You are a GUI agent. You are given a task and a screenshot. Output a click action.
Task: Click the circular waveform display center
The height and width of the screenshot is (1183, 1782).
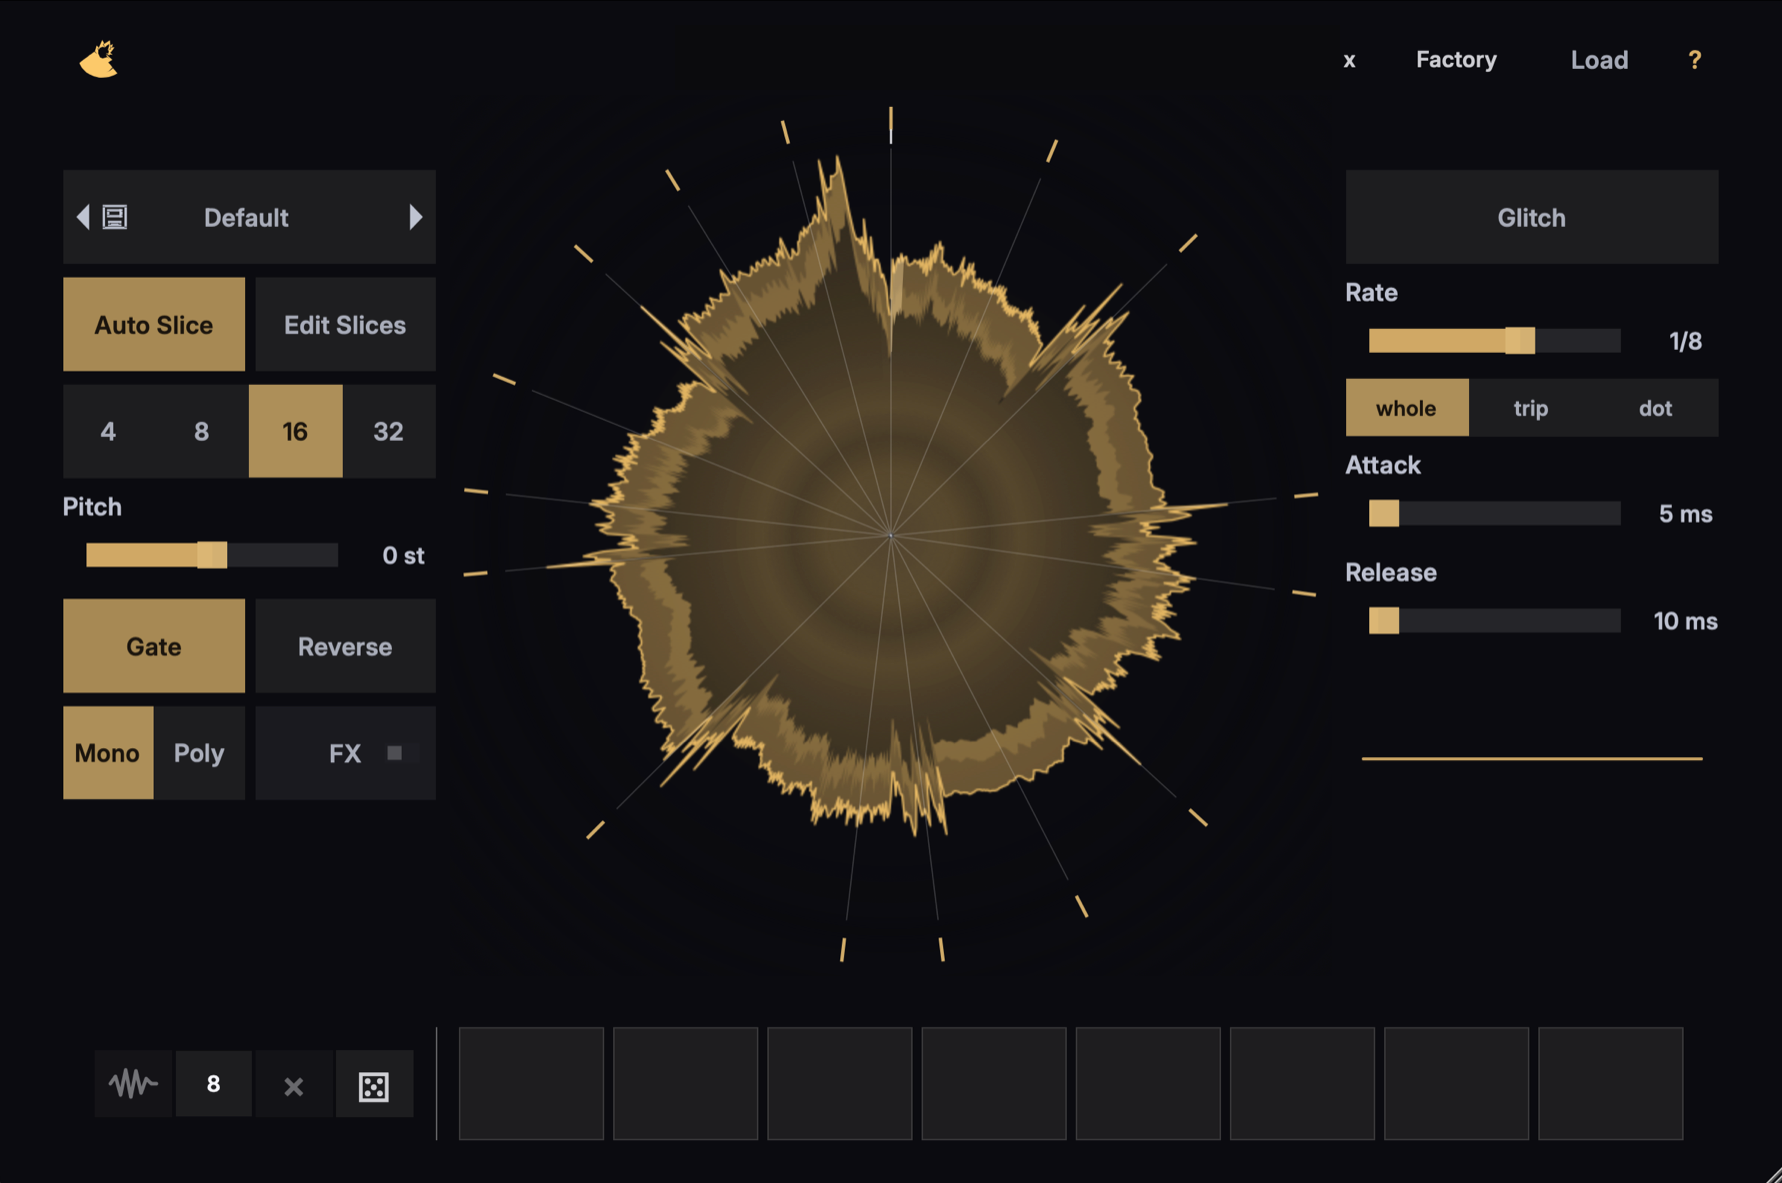(x=891, y=535)
